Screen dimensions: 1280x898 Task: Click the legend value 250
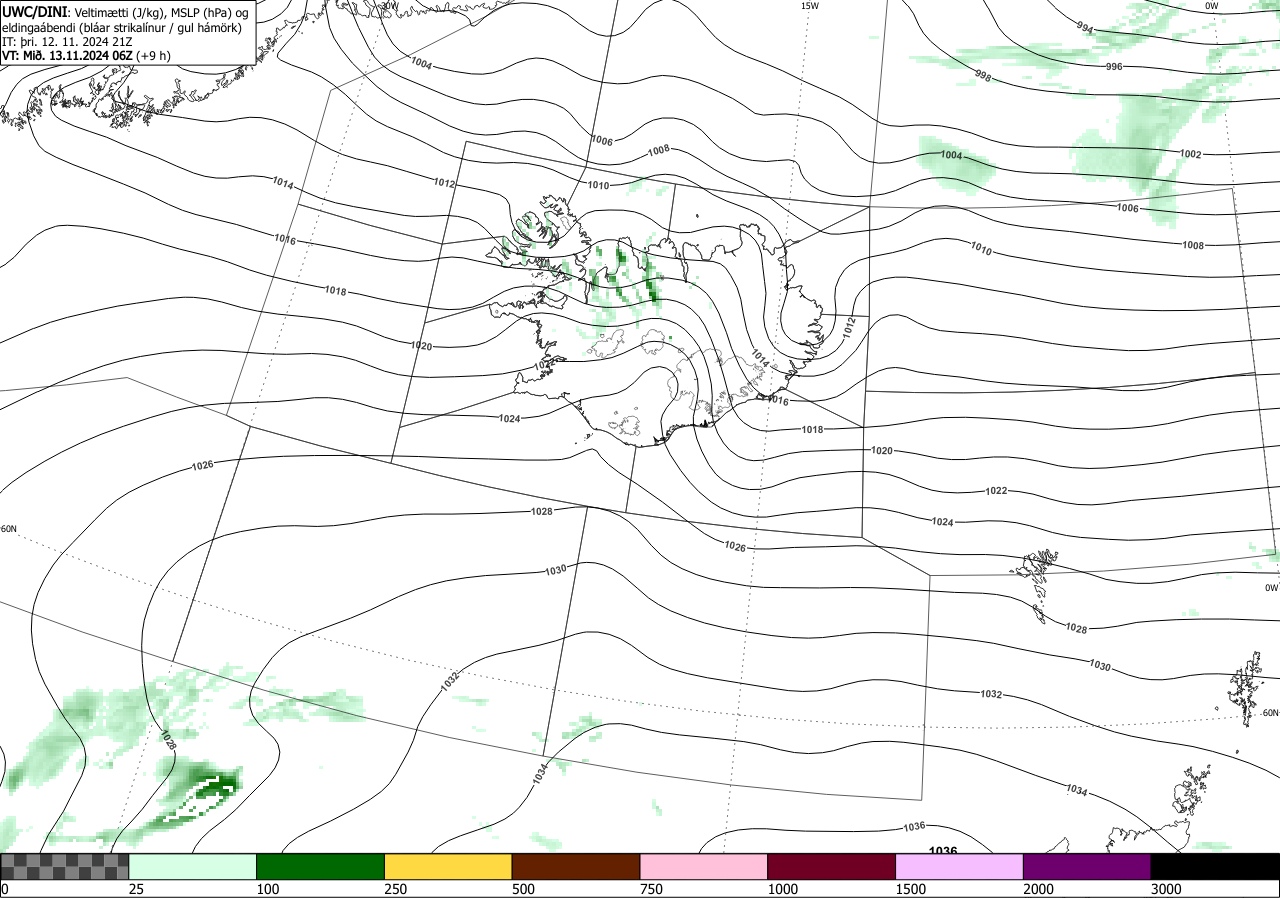tap(396, 889)
